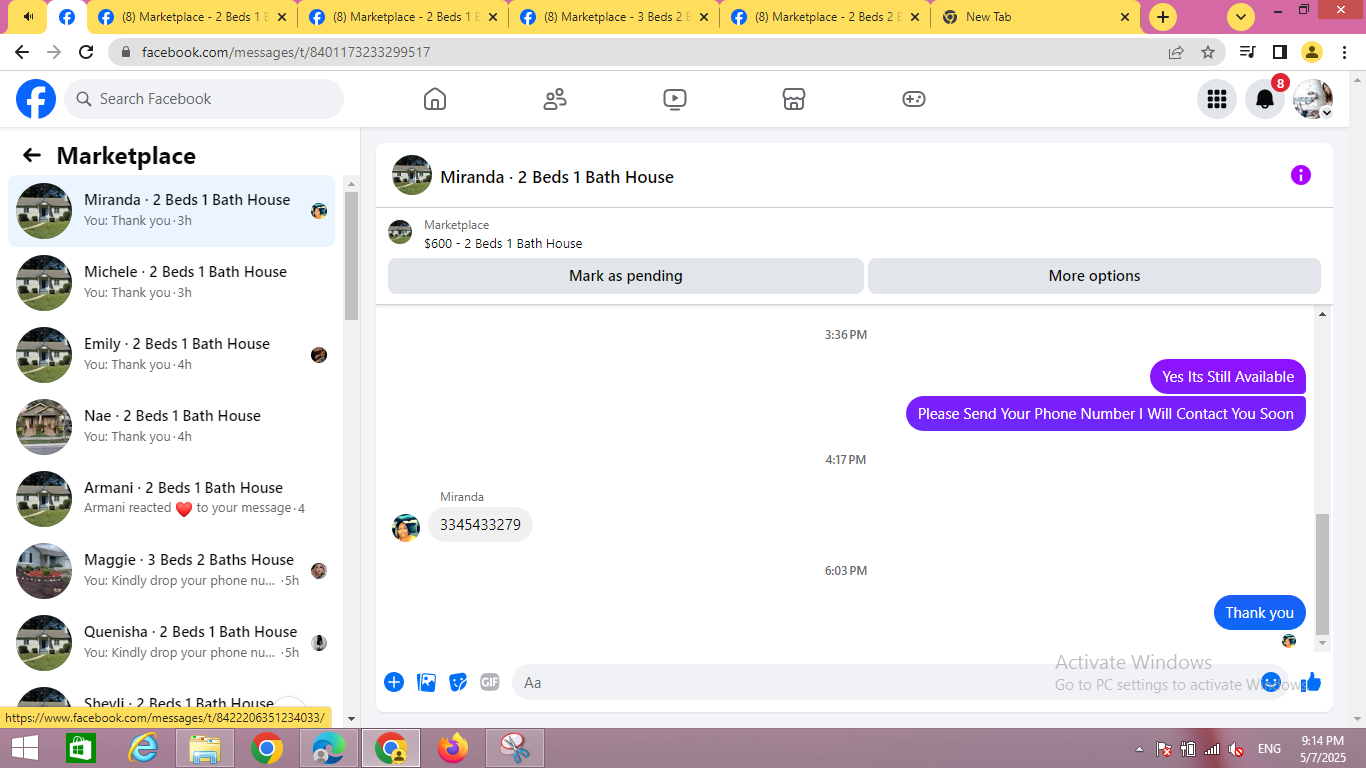Click the conversation list scrollbar thumb
Screen dimensions: 1366x768
pyautogui.click(x=351, y=256)
